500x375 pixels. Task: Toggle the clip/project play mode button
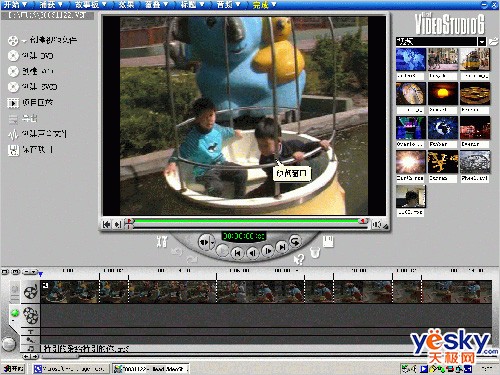pos(204,242)
